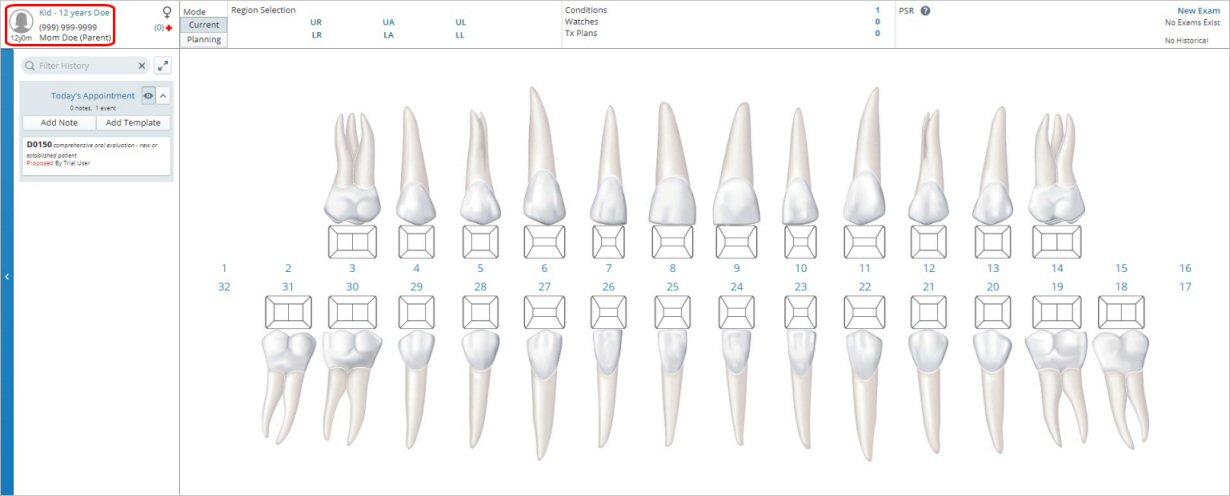Click the surface box for tooth 30
The width and height of the screenshot is (1230, 496).
pyautogui.click(x=352, y=312)
